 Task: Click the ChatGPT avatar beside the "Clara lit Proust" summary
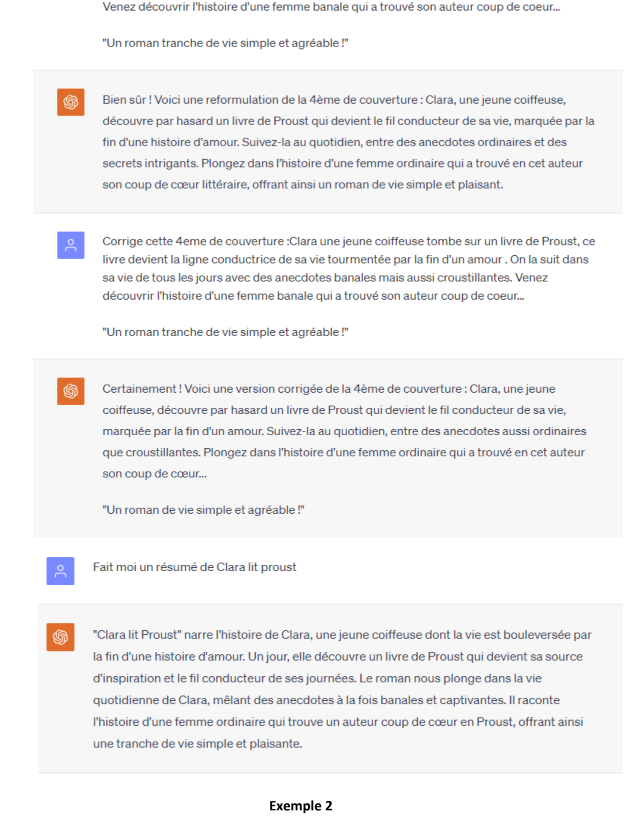60,637
